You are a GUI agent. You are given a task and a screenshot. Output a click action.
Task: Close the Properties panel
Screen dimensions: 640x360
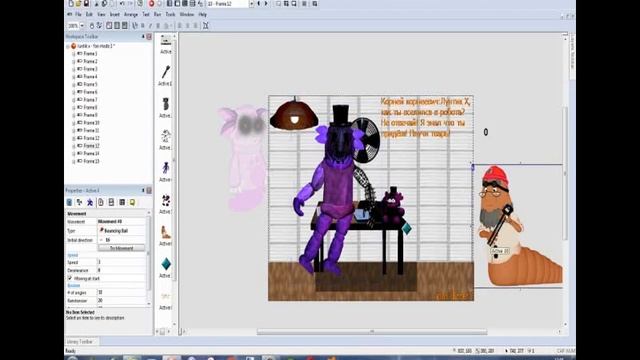[x=149, y=191]
